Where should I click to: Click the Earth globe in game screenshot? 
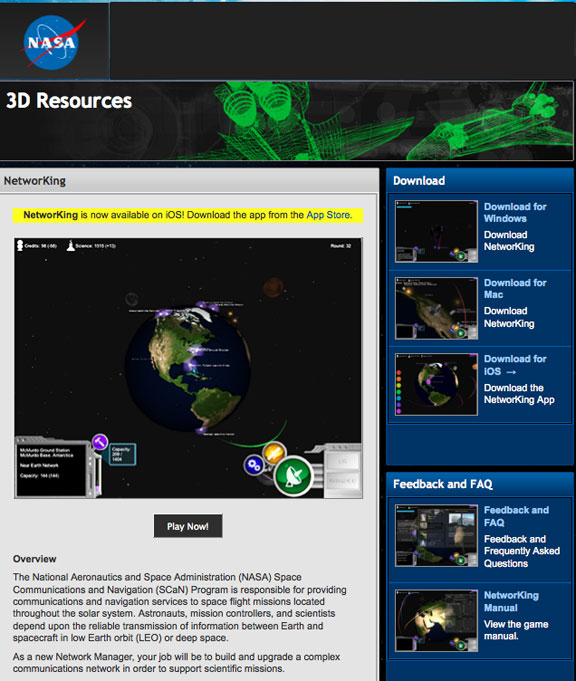pyautogui.click(x=188, y=369)
